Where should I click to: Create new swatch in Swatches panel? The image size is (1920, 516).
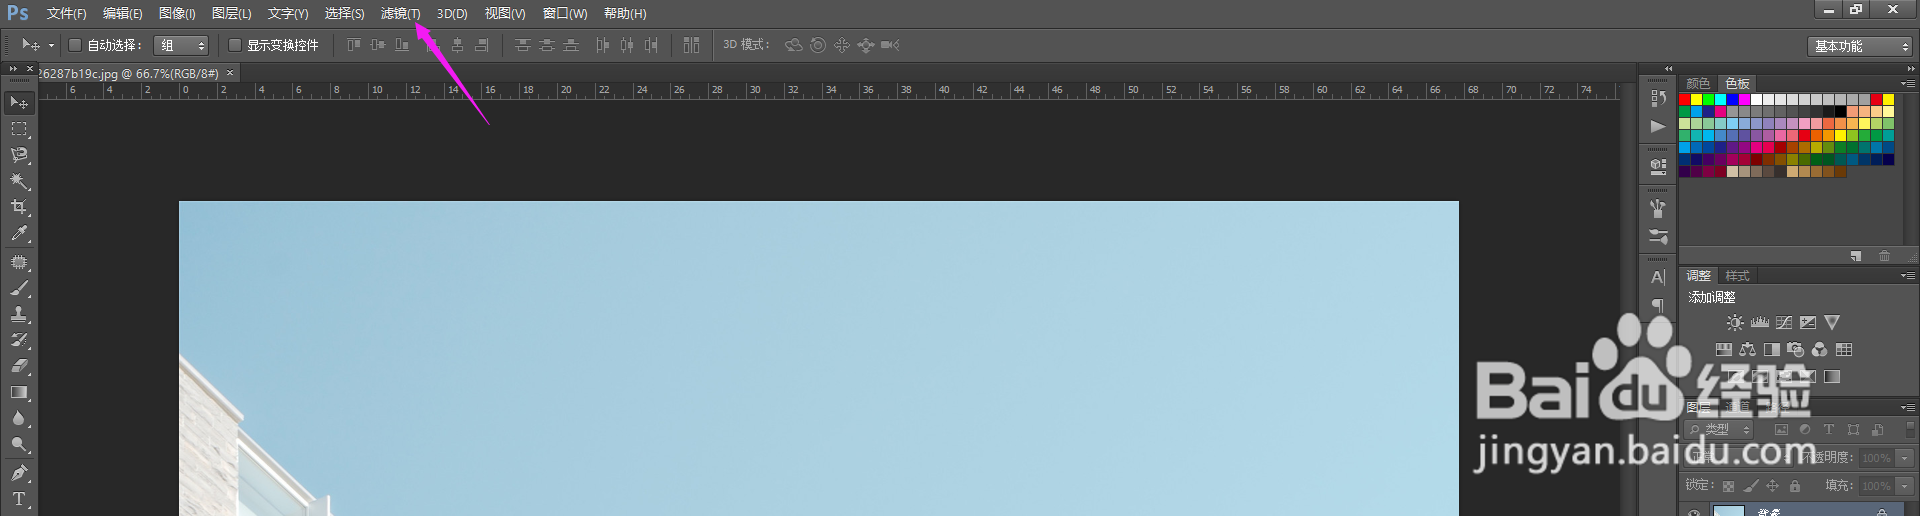point(1856,256)
